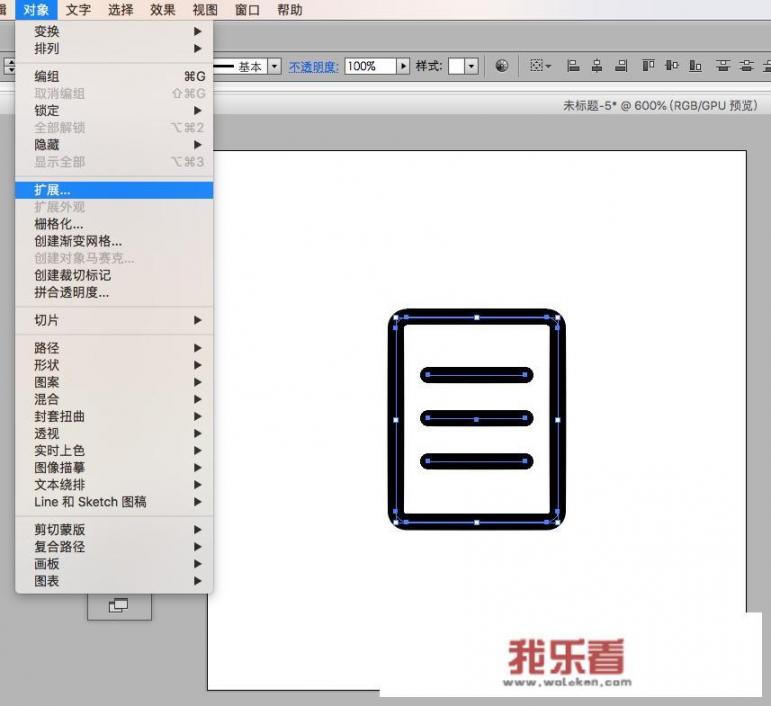Click Horizontal Align Right icon
Viewport: 771px width, 706px height.
click(x=621, y=65)
